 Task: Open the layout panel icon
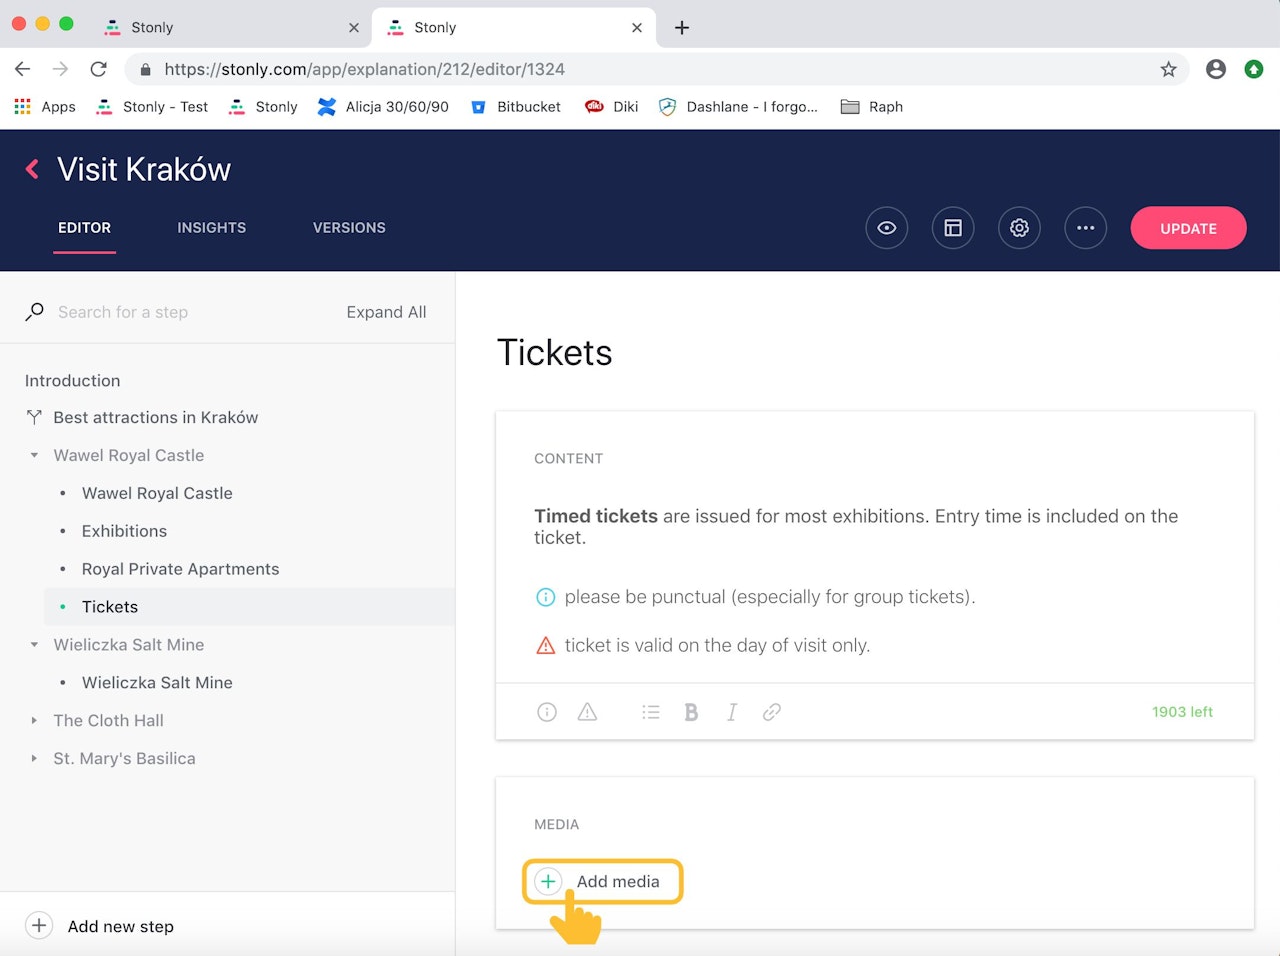(953, 228)
